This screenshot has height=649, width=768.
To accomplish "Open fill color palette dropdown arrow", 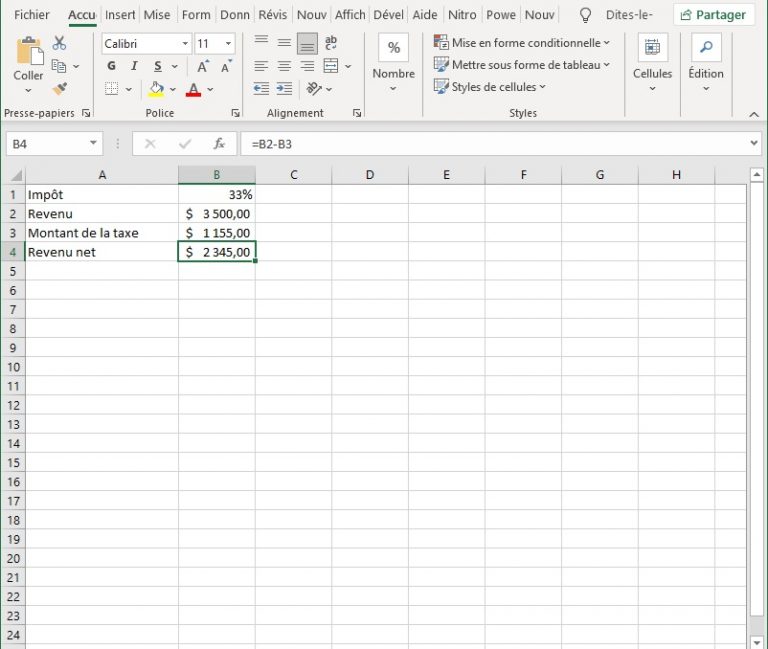I will tap(172, 89).
